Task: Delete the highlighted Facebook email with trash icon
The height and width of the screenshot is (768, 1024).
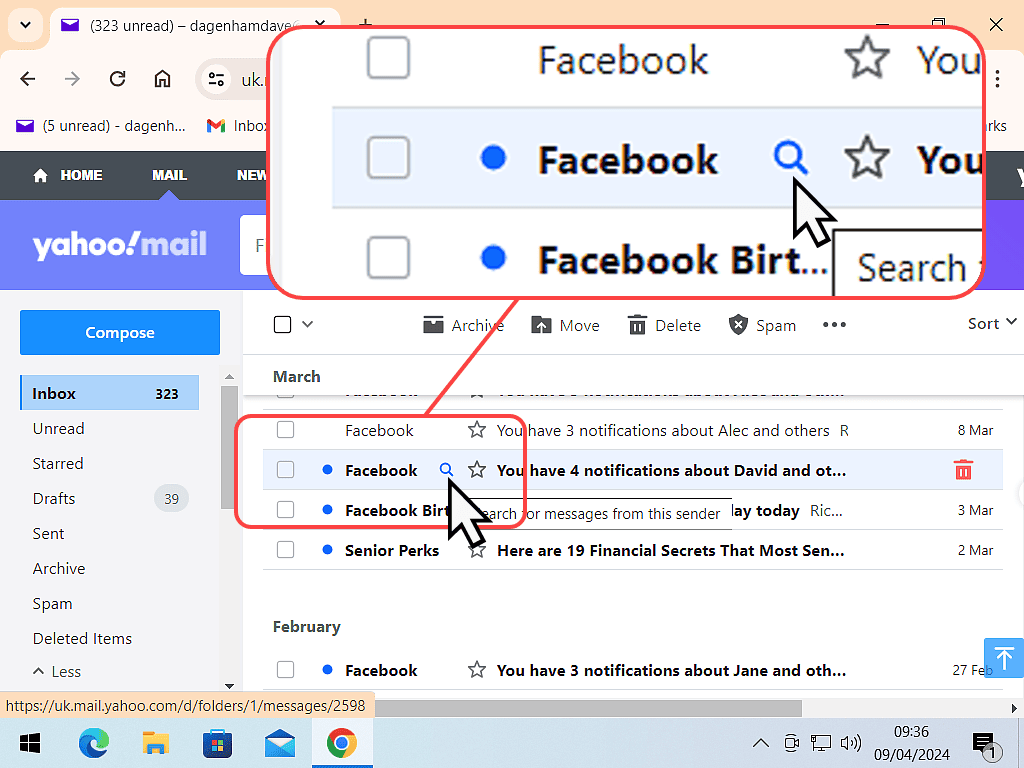Action: pos(963,470)
